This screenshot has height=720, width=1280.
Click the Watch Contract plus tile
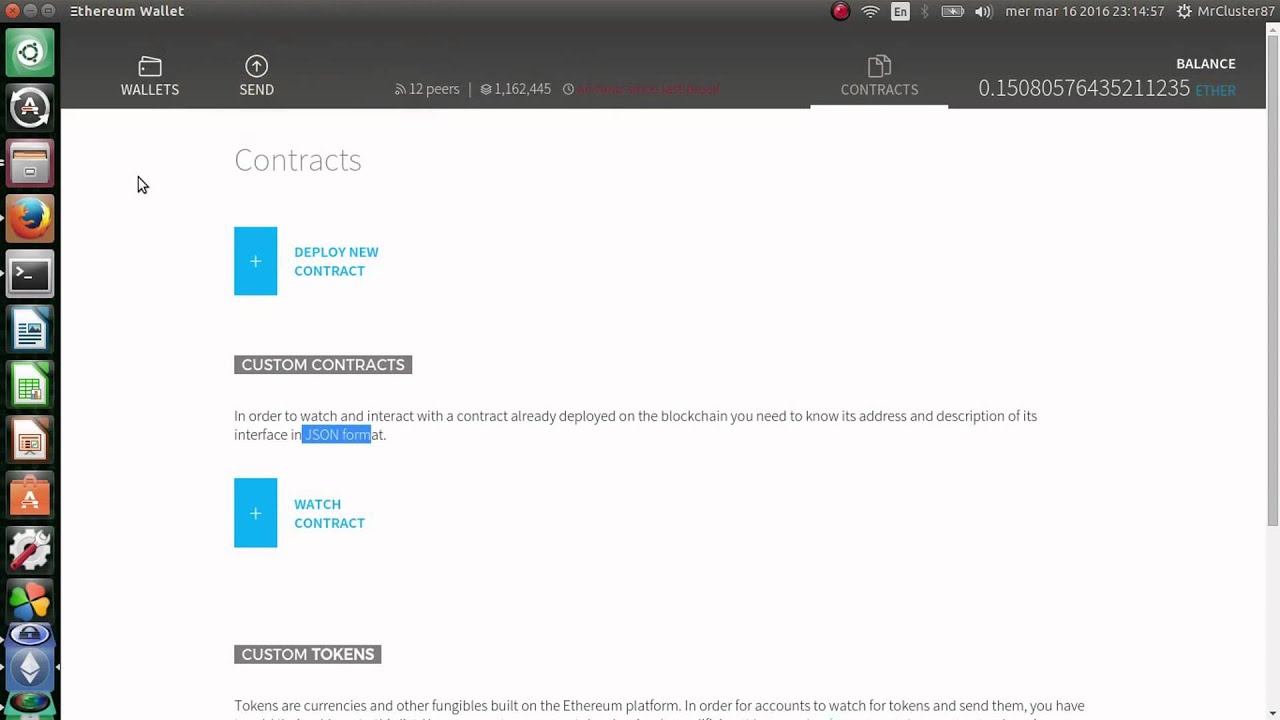[x=256, y=513]
